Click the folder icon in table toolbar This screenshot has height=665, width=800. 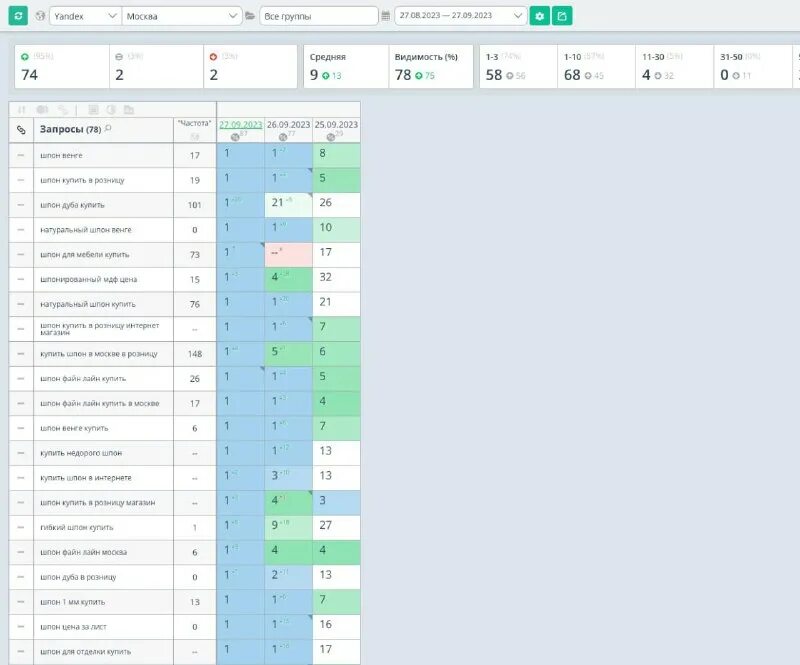point(129,110)
